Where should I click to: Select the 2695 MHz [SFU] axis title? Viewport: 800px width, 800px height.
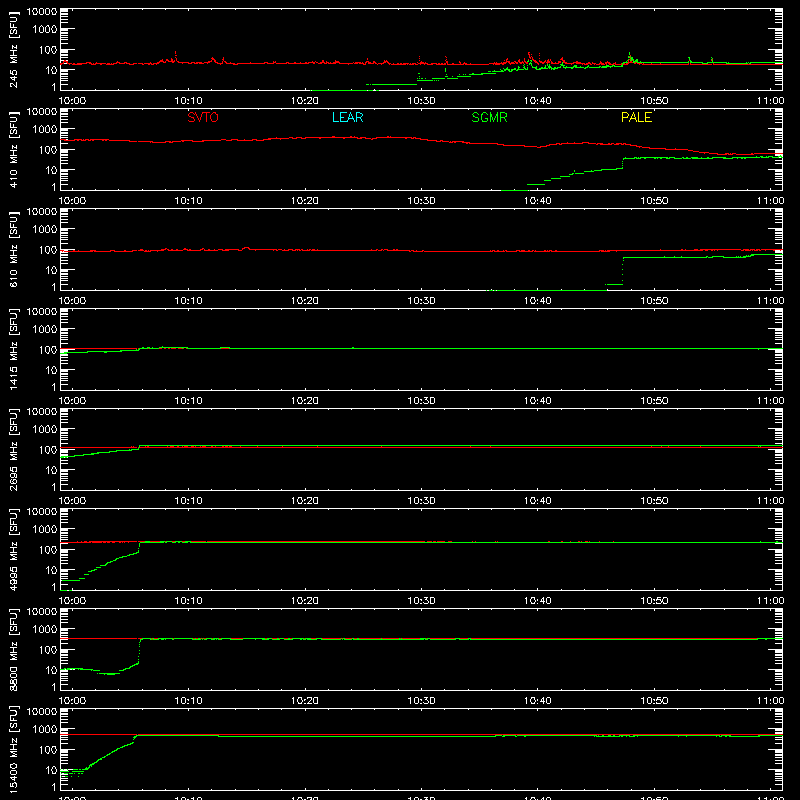pos(13,449)
